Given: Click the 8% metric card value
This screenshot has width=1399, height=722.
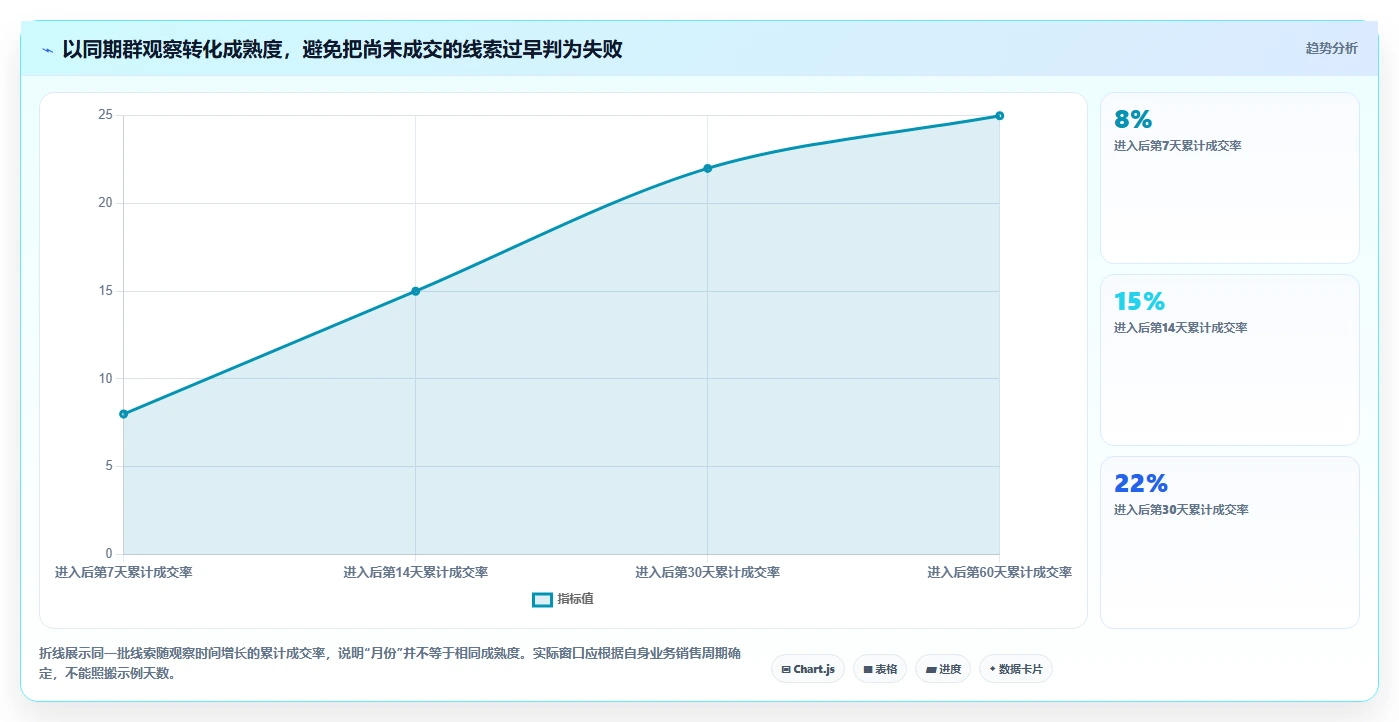Looking at the screenshot, I should (x=1133, y=119).
